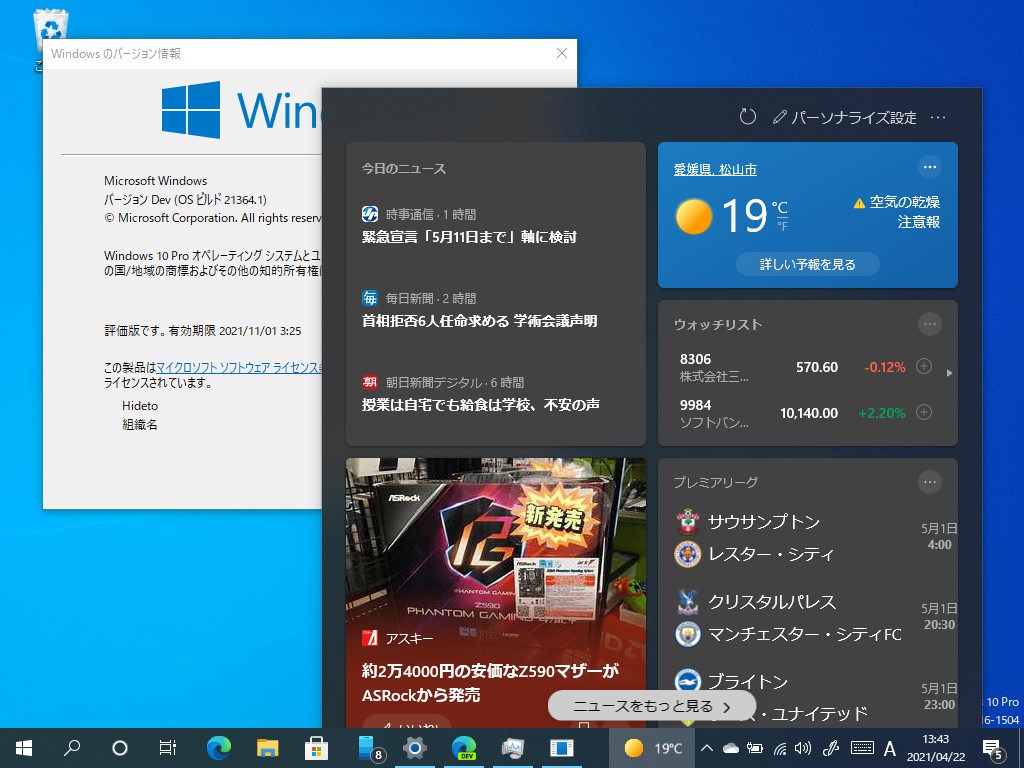Open the ウォッチリスト card options menu
The image size is (1024, 768).
[930, 324]
